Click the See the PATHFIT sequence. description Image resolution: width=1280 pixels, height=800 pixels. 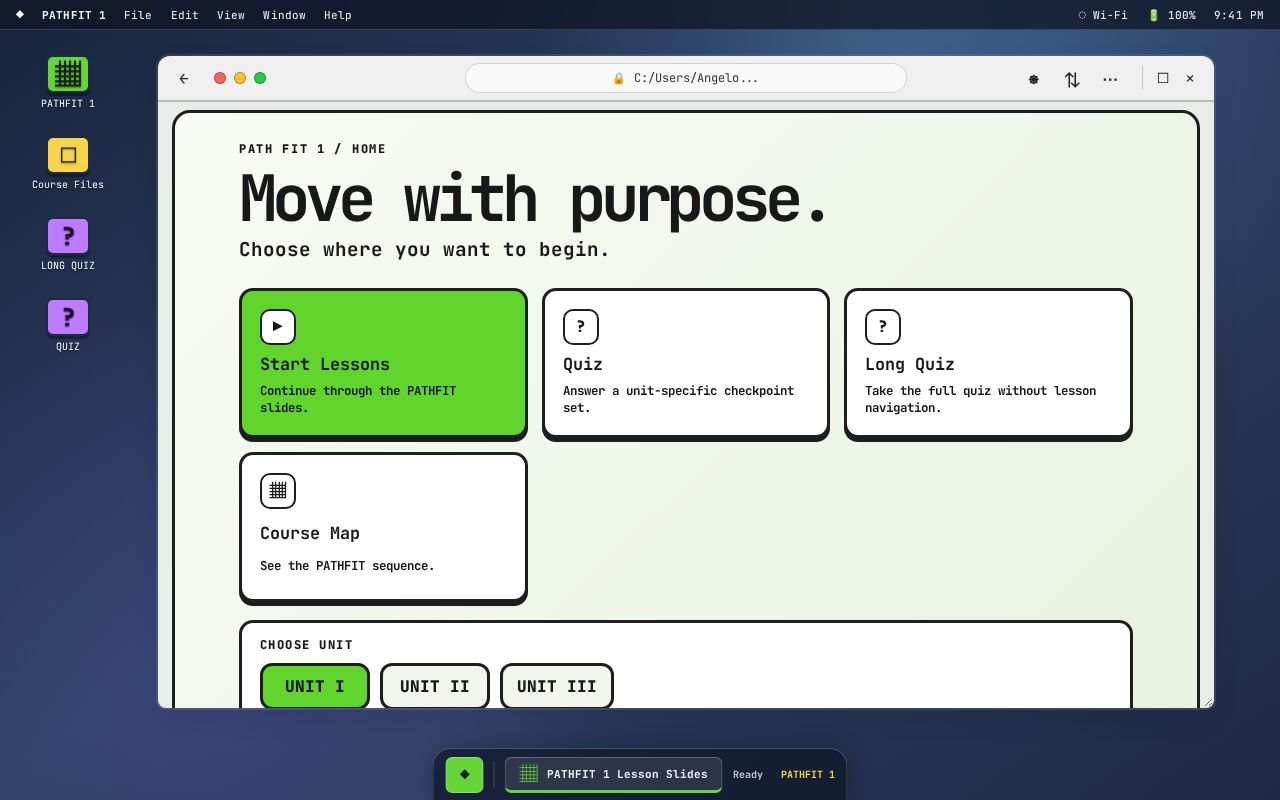(x=347, y=566)
